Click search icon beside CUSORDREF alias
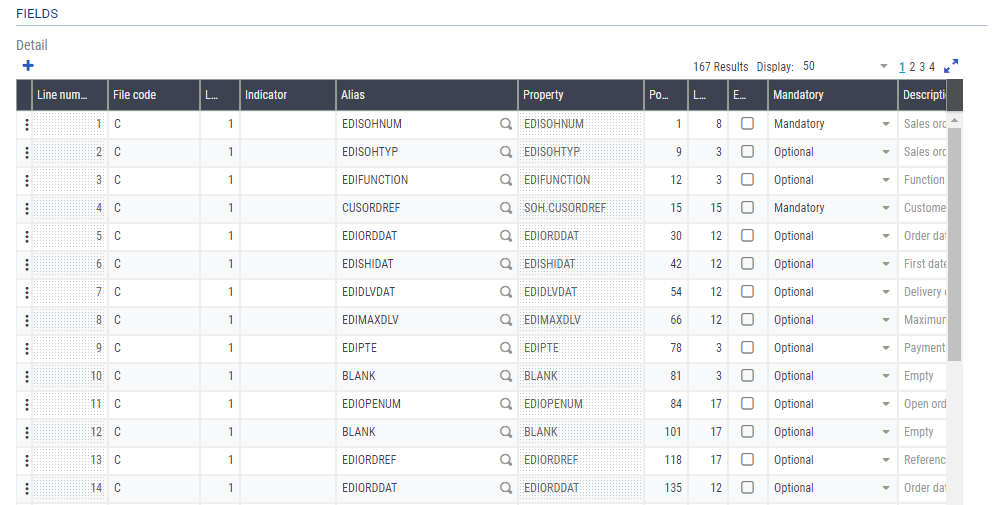This screenshot has height=505, width=1002. click(506, 208)
